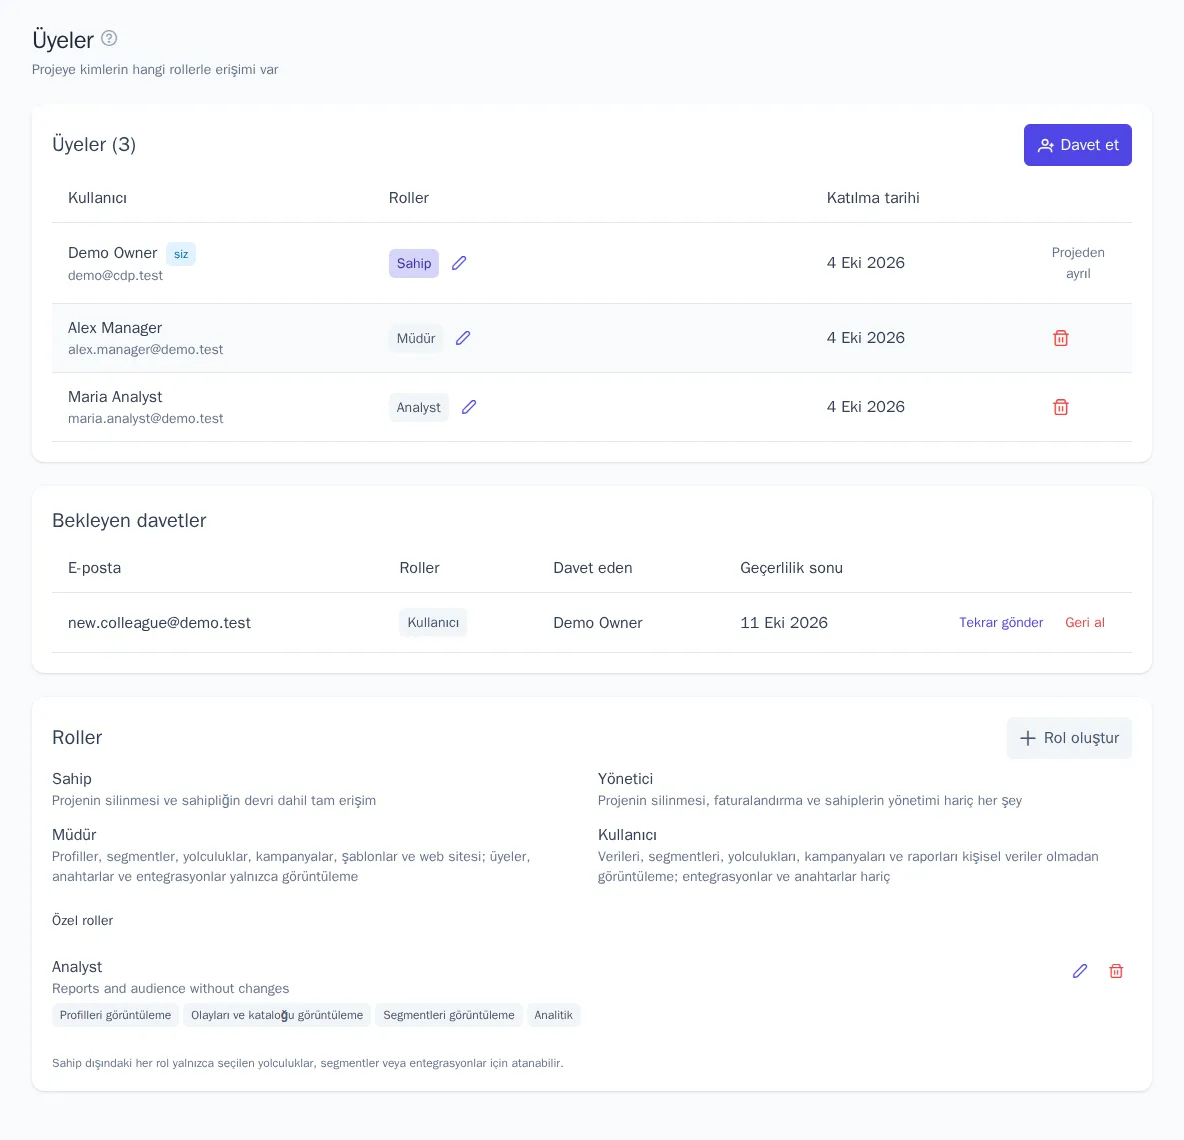1184x1140 pixels.
Task: Click Projeden ayrıl to leave project
Action: tap(1078, 263)
